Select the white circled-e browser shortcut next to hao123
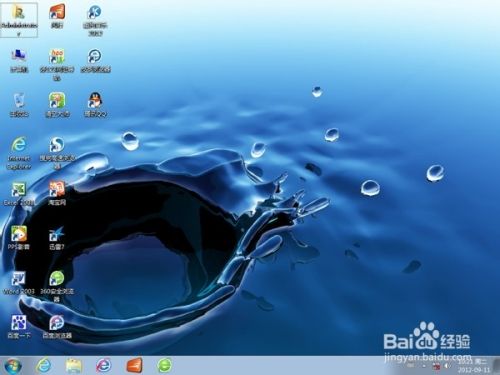This screenshot has height=375, width=500. pos(95,60)
